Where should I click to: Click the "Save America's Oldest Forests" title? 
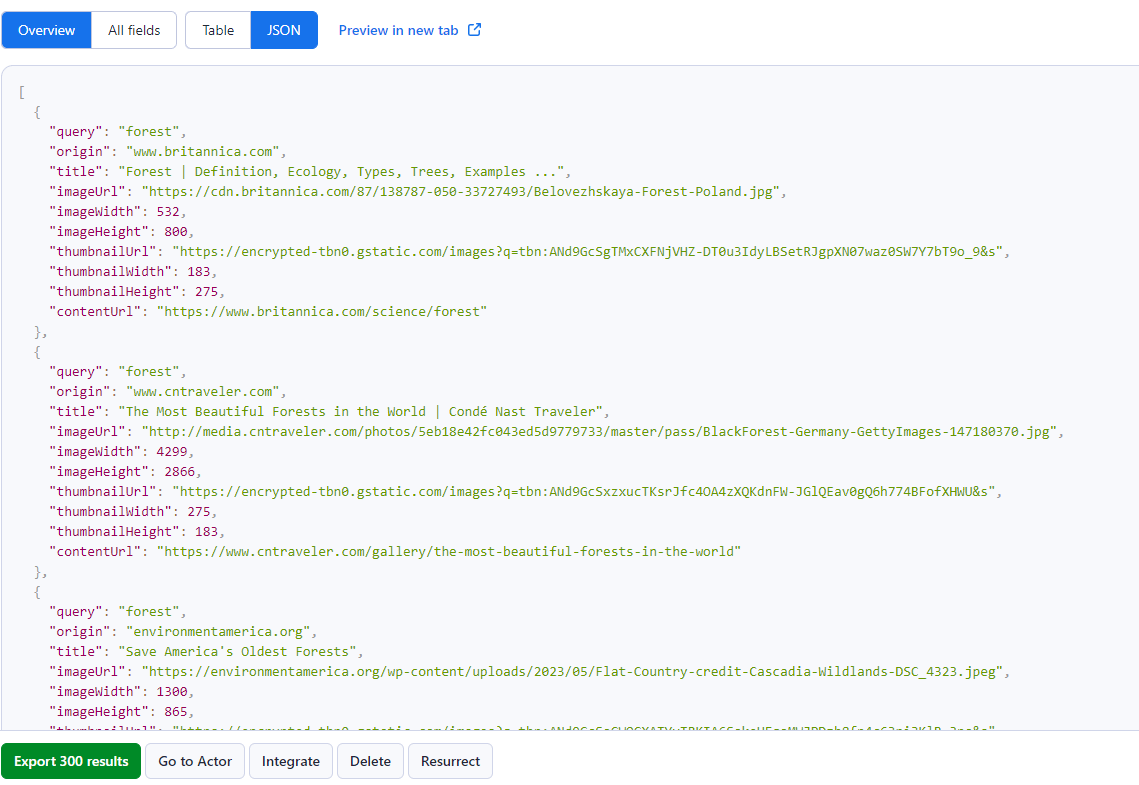238,651
